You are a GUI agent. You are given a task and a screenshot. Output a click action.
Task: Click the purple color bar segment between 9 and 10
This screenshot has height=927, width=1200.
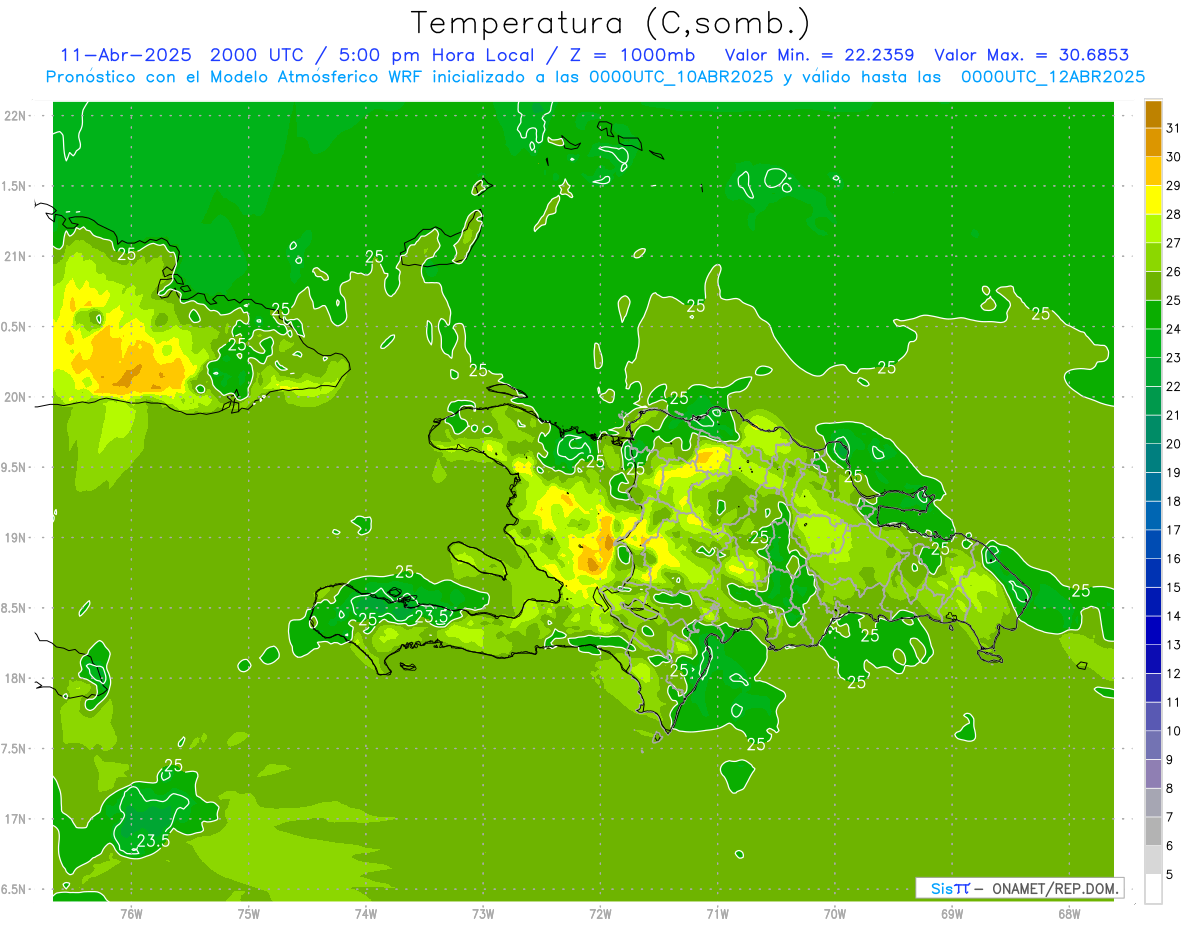coord(1153,745)
